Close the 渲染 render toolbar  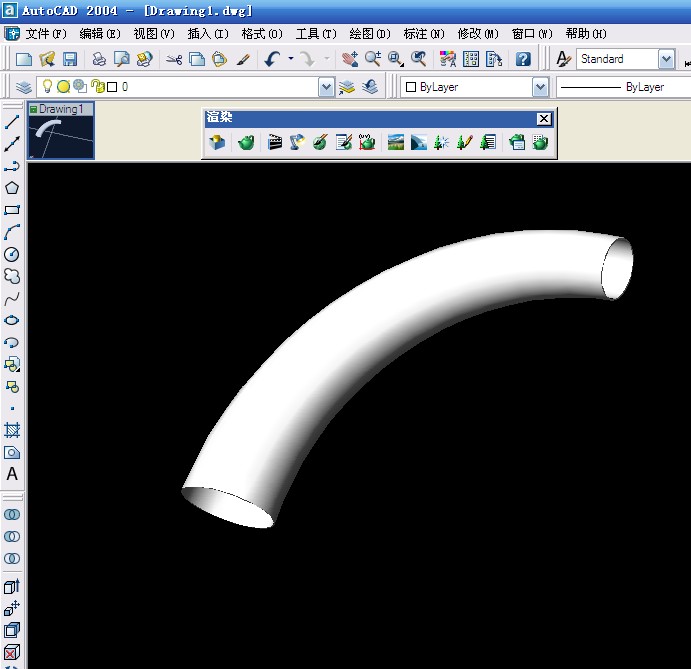click(544, 119)
